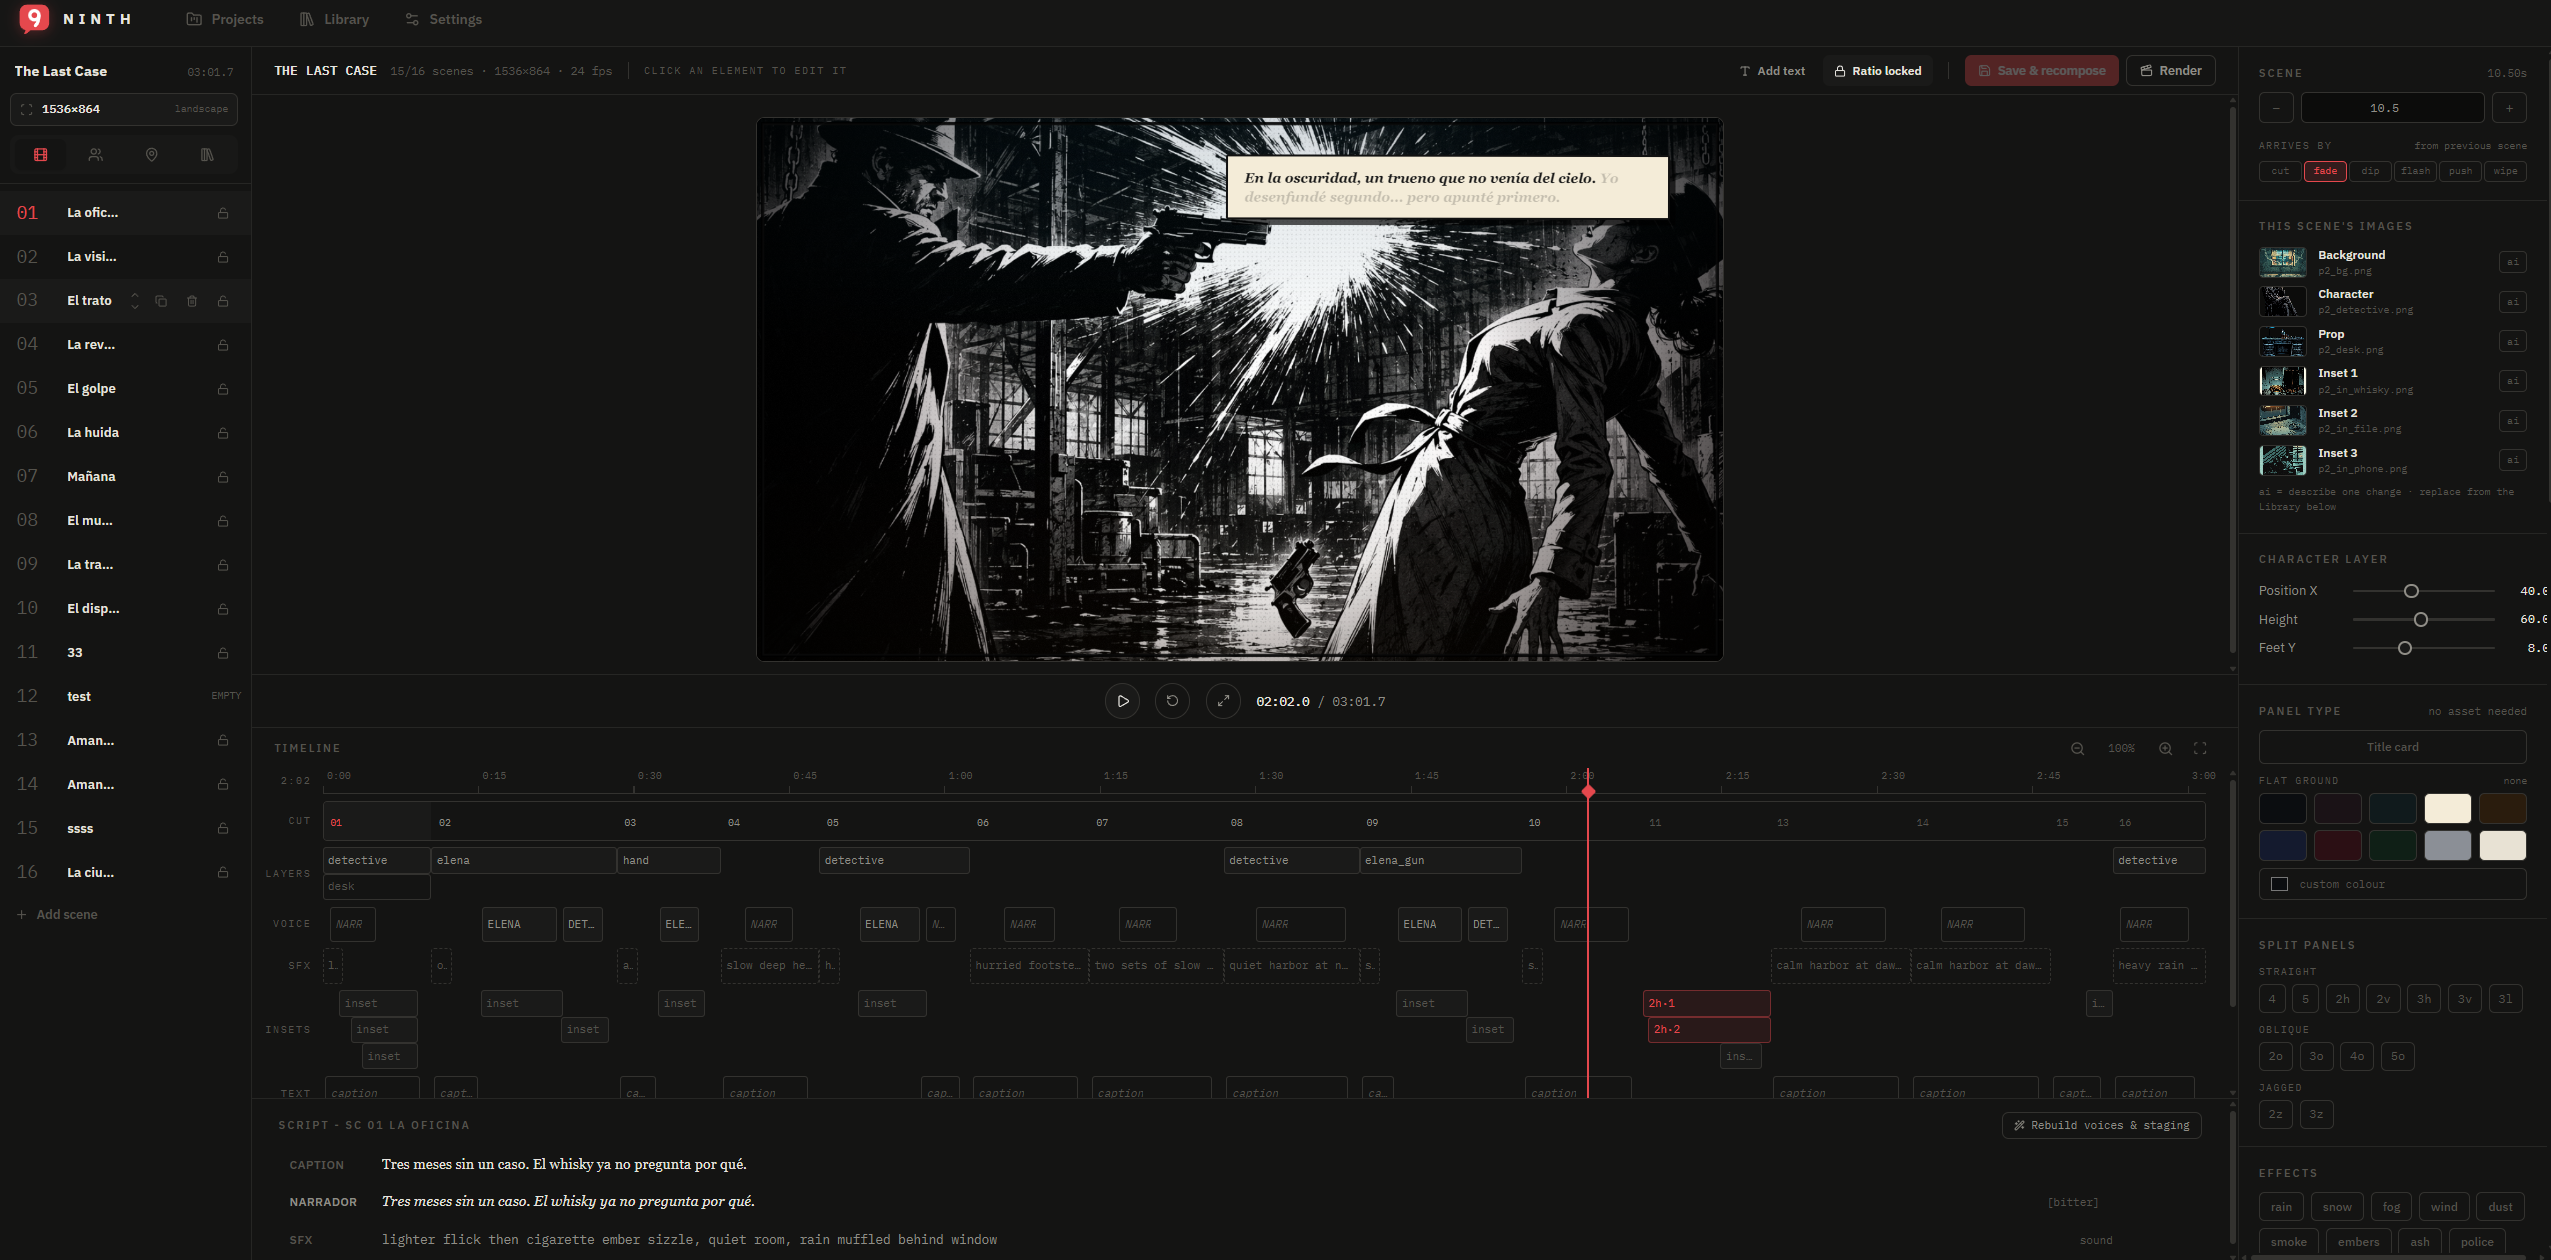Zoom in the timeline
The width and height of the screenshot is (2551, 1260).
(2165, 749)
